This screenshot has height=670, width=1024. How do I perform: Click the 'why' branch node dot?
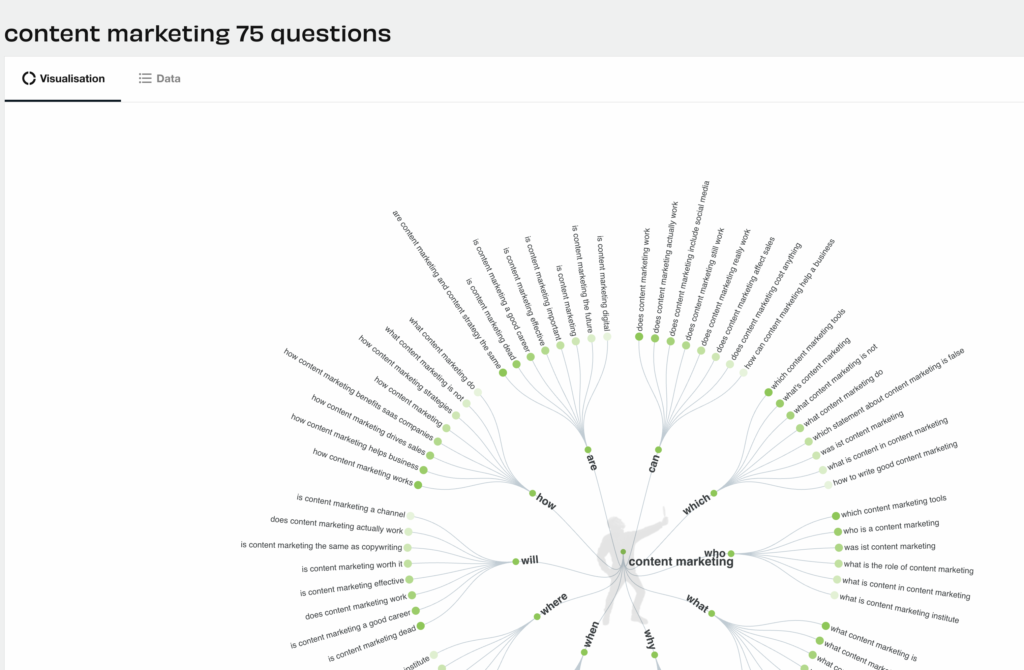[654, 655]
